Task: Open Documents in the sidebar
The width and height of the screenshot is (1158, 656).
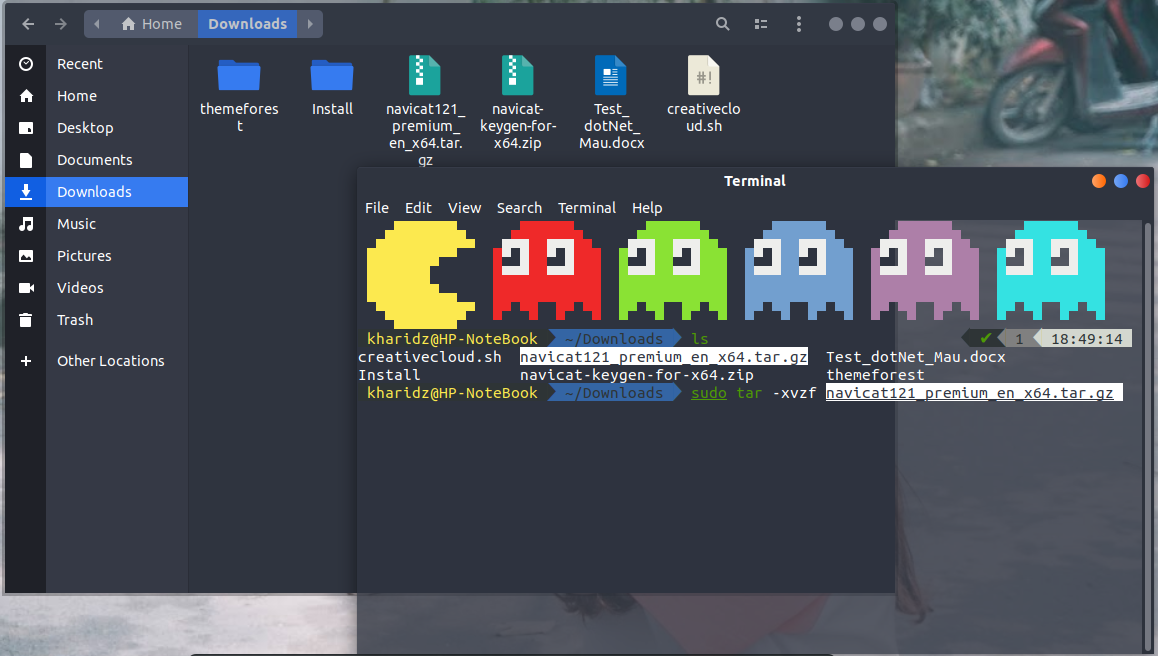Action: pos(97,160)
